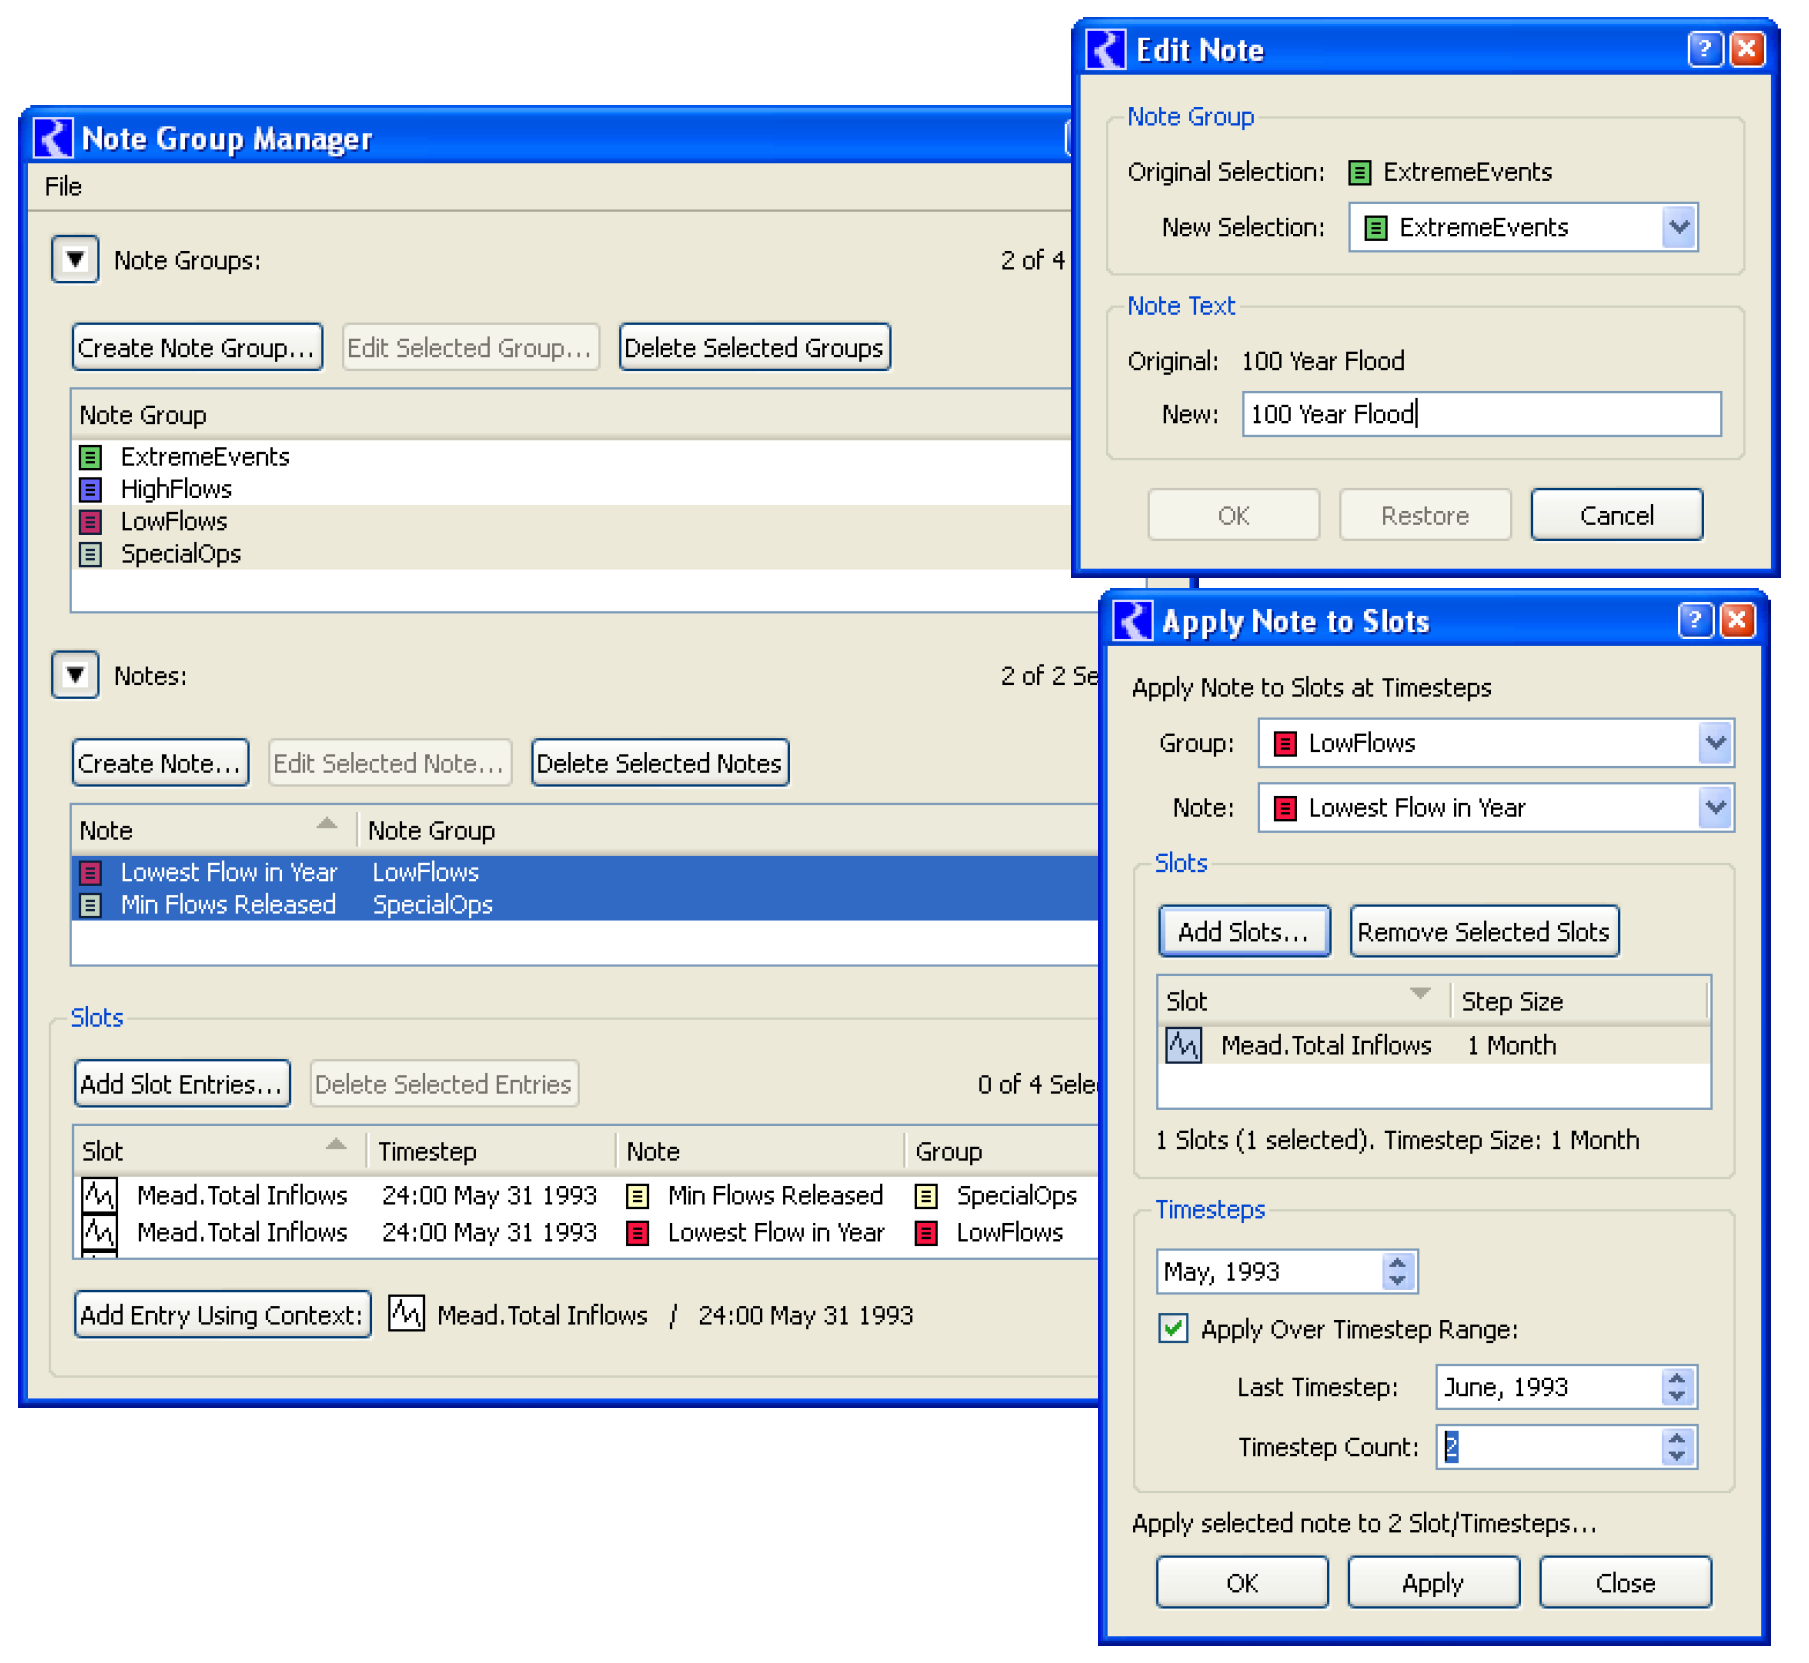The image size is (1809, 1663).
Task: Open the File menu
Action: point(63,187)
